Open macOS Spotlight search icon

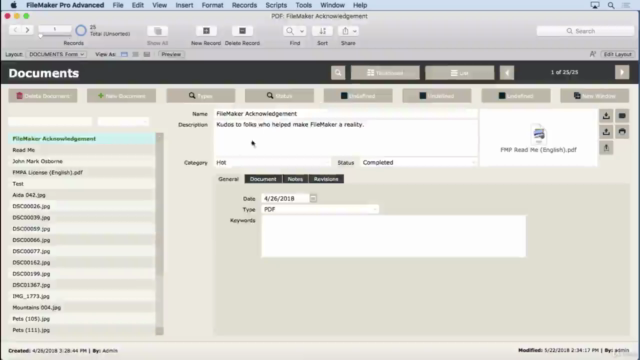click(x=611, y=5)
